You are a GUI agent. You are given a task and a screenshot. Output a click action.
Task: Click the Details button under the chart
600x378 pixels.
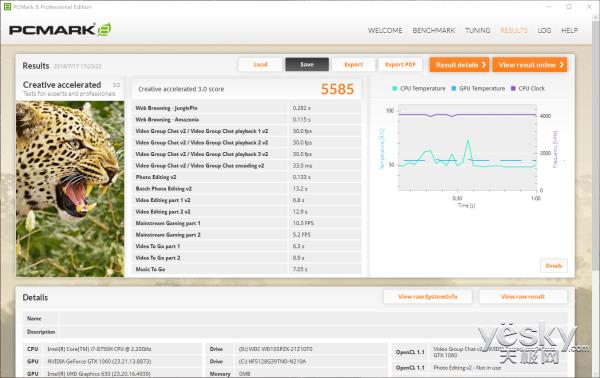tap(554, 266)
